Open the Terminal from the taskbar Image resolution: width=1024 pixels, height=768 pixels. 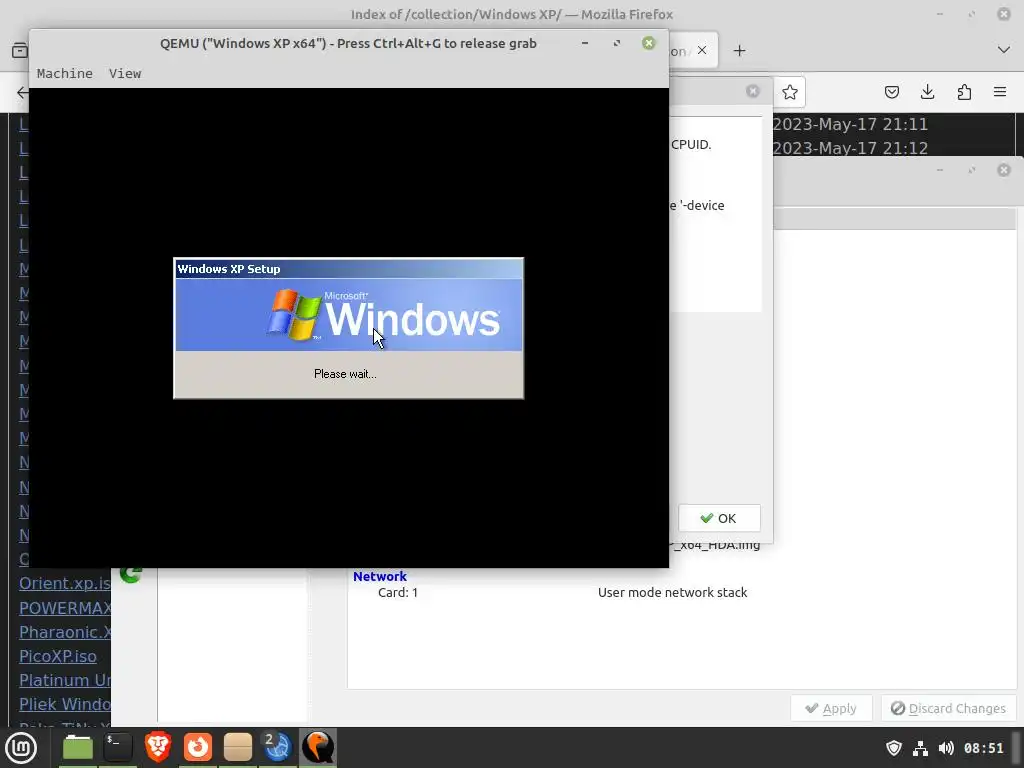[118, 748]
